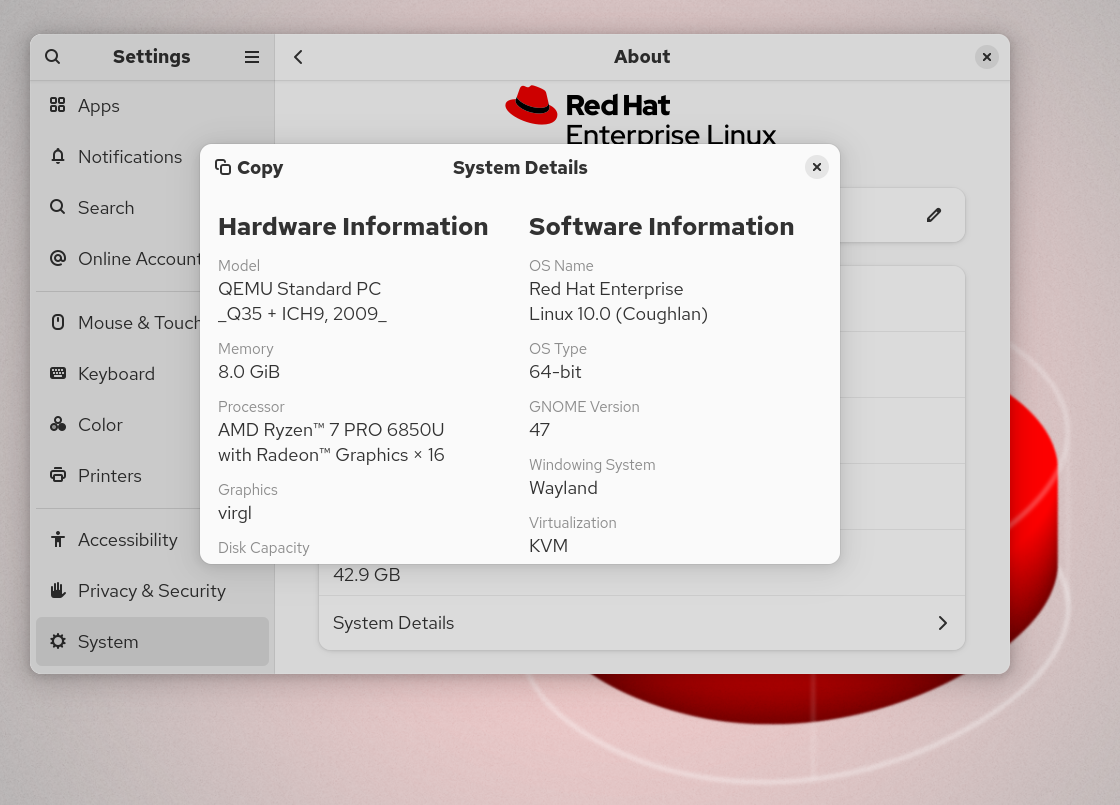Click the Mouse icon in sidebar
Image resolution: width=1120 pixels, height=805 pixels.
coord(58,322)
